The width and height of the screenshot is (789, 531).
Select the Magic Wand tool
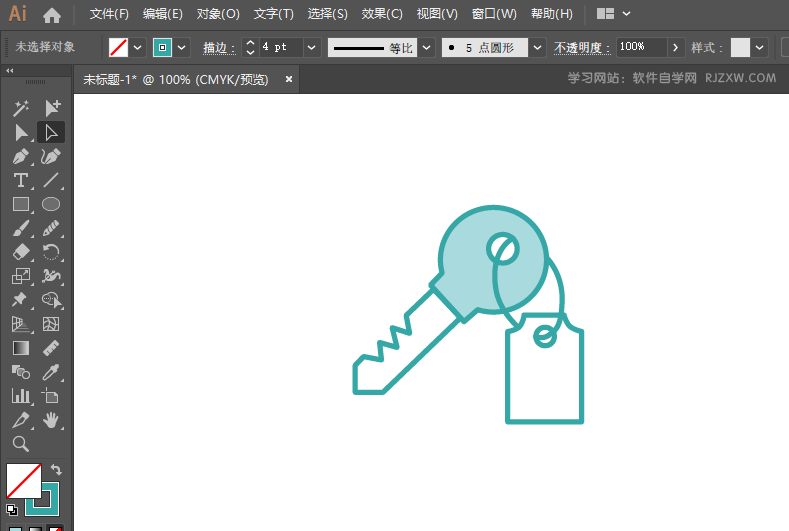click(21, 108)
